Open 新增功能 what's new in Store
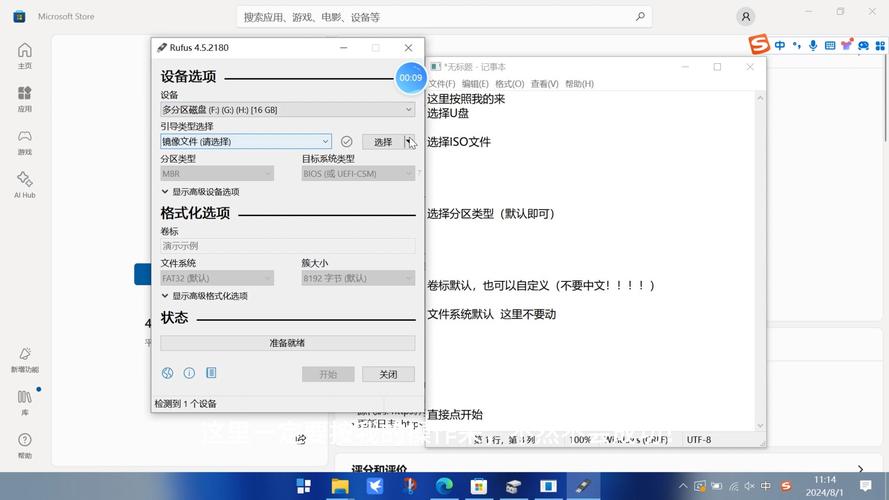 pos(24,359)
